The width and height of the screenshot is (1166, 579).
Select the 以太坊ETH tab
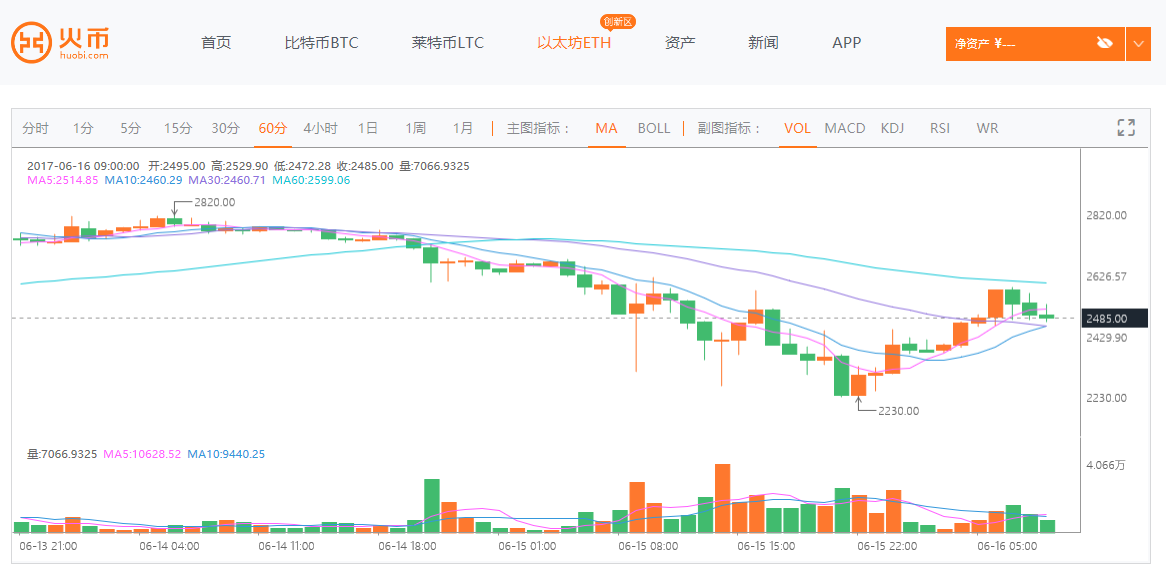[574, 43]
